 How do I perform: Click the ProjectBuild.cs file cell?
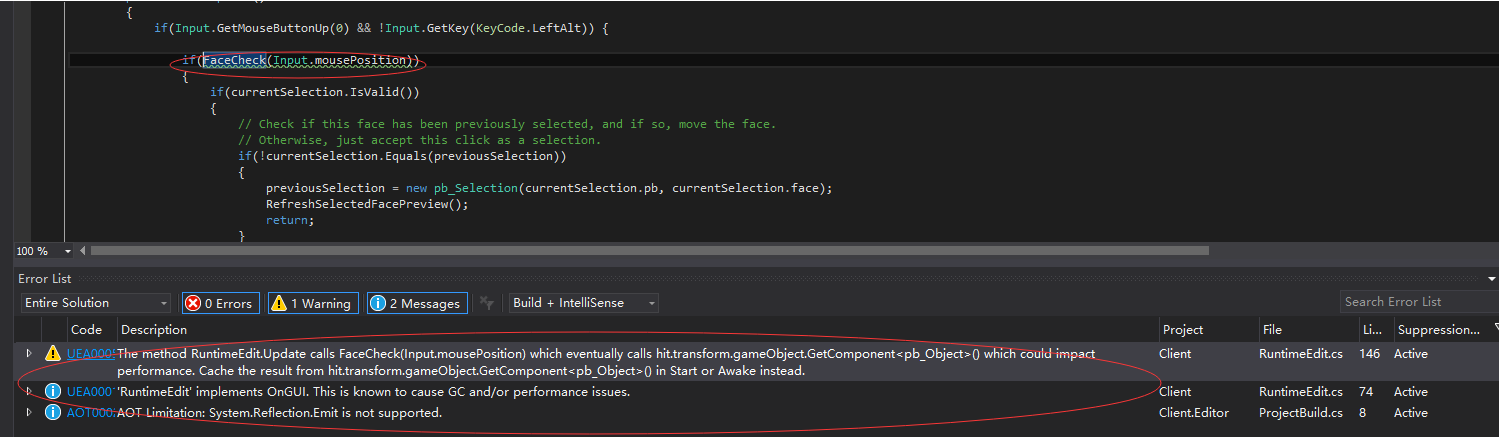click(x=1300, y=413)
